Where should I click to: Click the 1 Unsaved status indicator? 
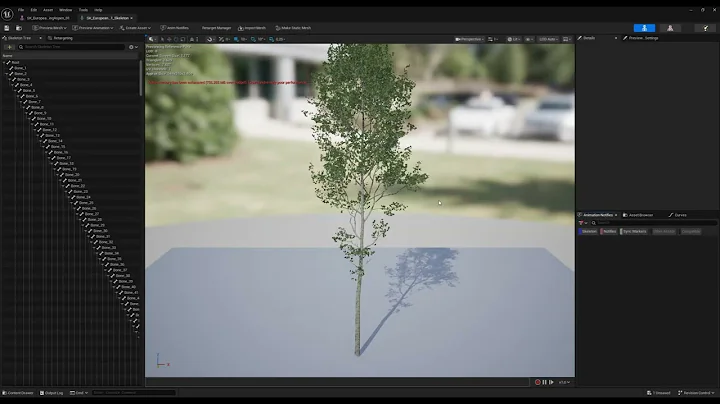[x=658, y=393]
